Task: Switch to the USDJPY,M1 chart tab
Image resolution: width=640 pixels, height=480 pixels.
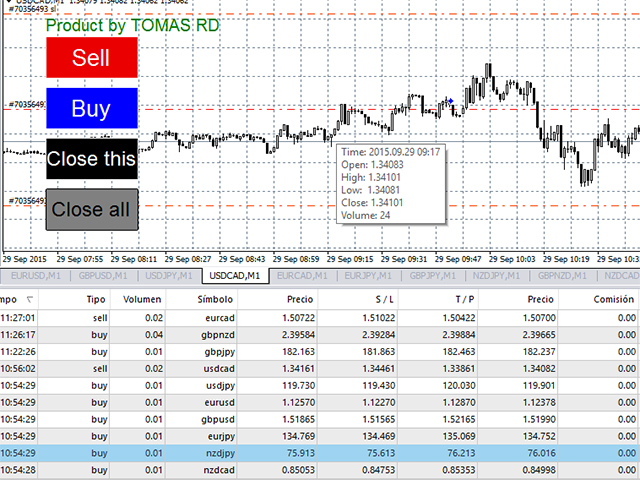Action: click(169, 276)
